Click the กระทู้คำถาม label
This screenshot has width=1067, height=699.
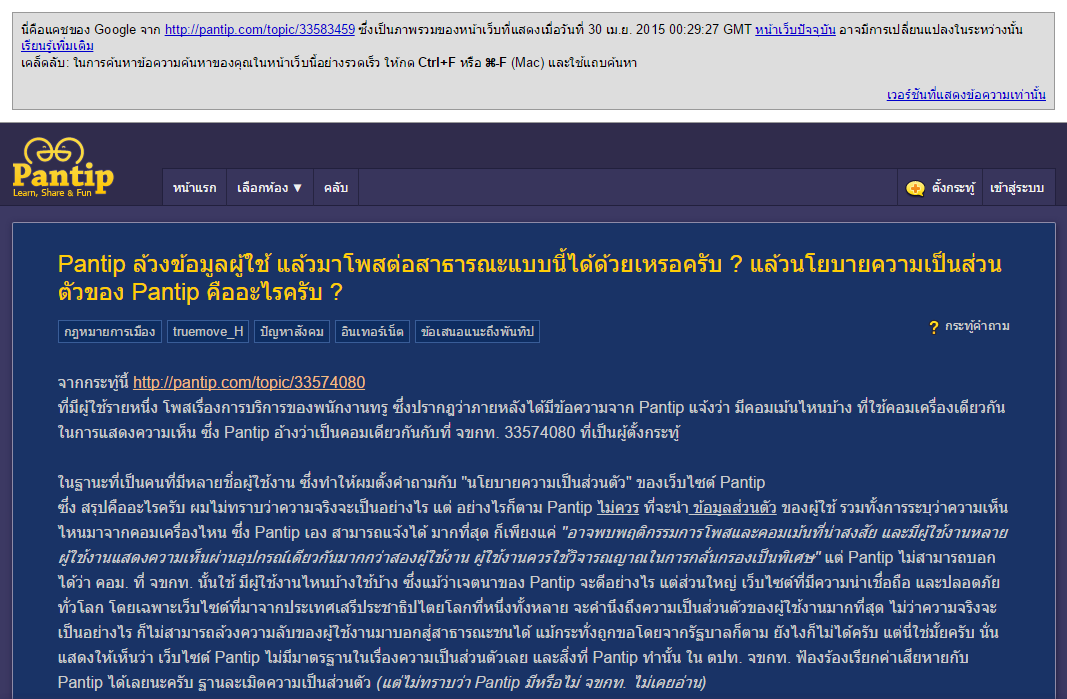click(x=977, y=326)
